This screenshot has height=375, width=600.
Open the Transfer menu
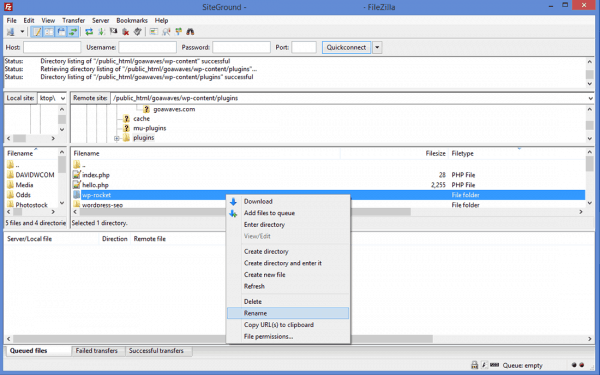click(x=73, y=20)
